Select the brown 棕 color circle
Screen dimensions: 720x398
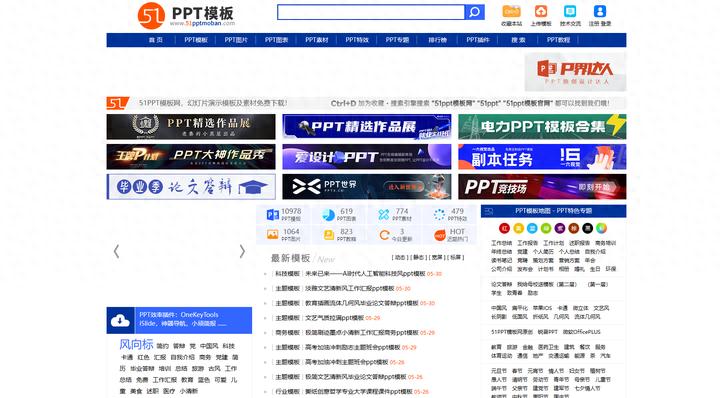574,228
